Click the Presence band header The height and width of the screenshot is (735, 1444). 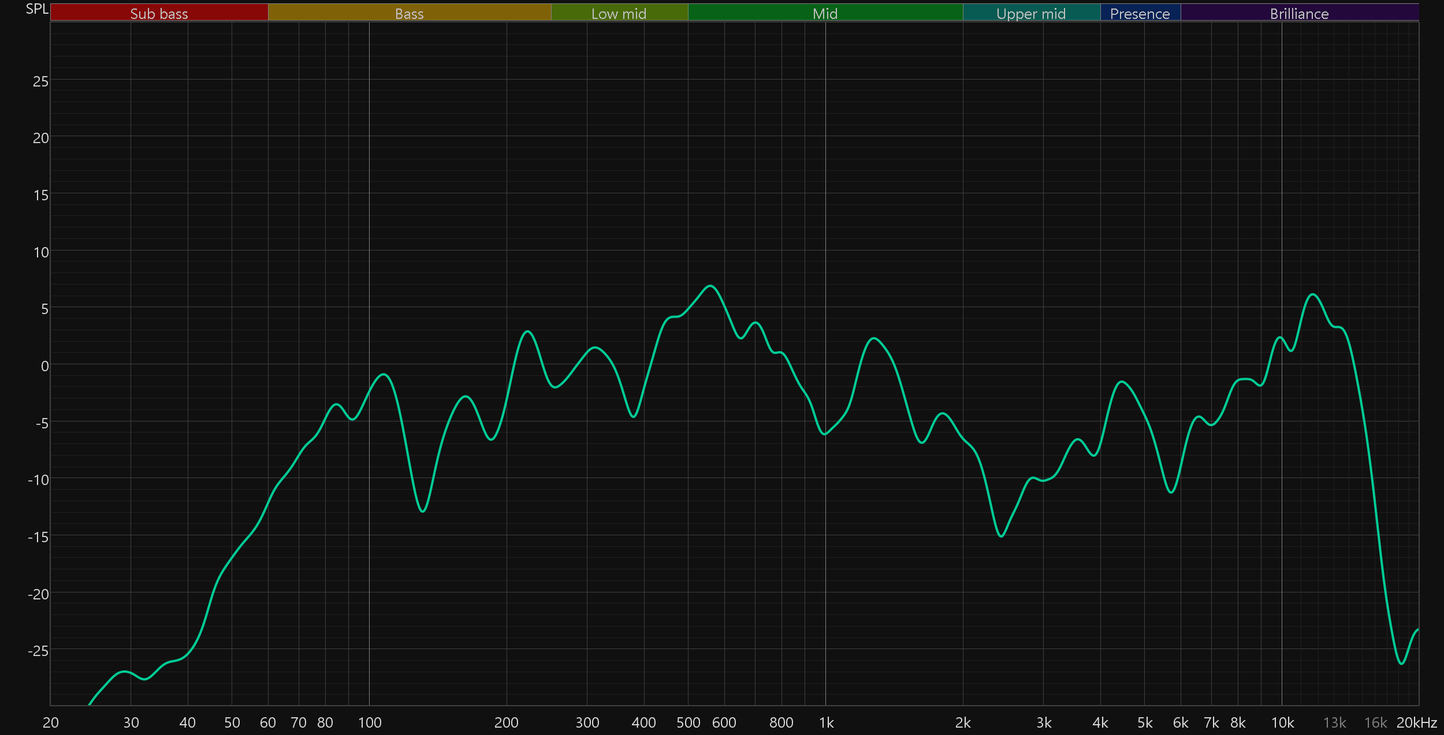pos(1140,13)
